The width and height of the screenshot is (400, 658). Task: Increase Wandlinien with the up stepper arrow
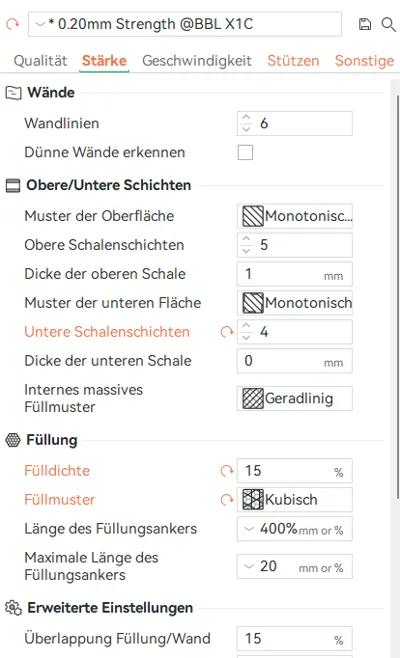click(246, 118)
